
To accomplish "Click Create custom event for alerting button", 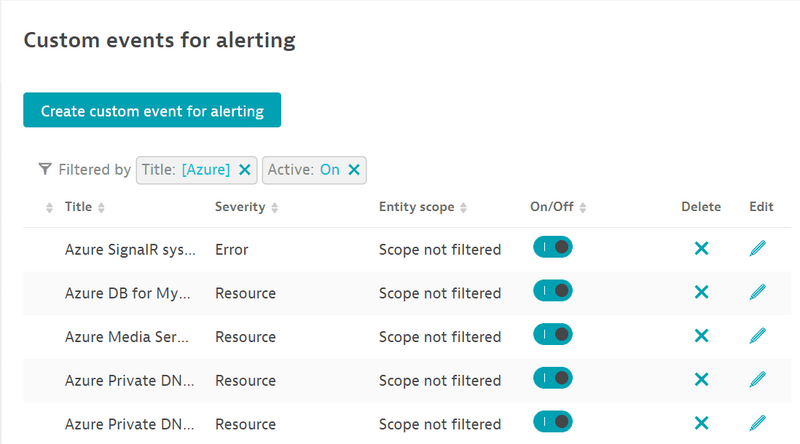I will point(152,110).
